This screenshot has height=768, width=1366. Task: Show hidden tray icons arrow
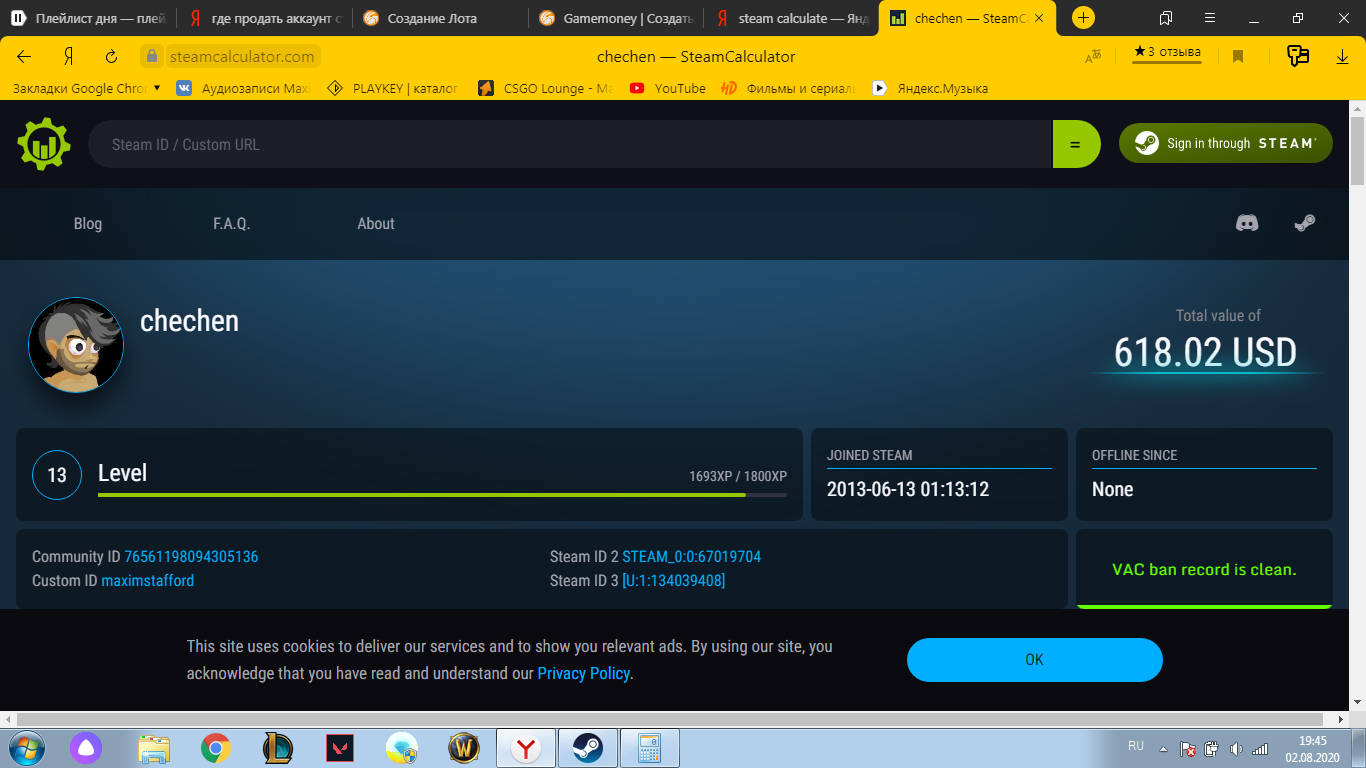click(1163, 748)
